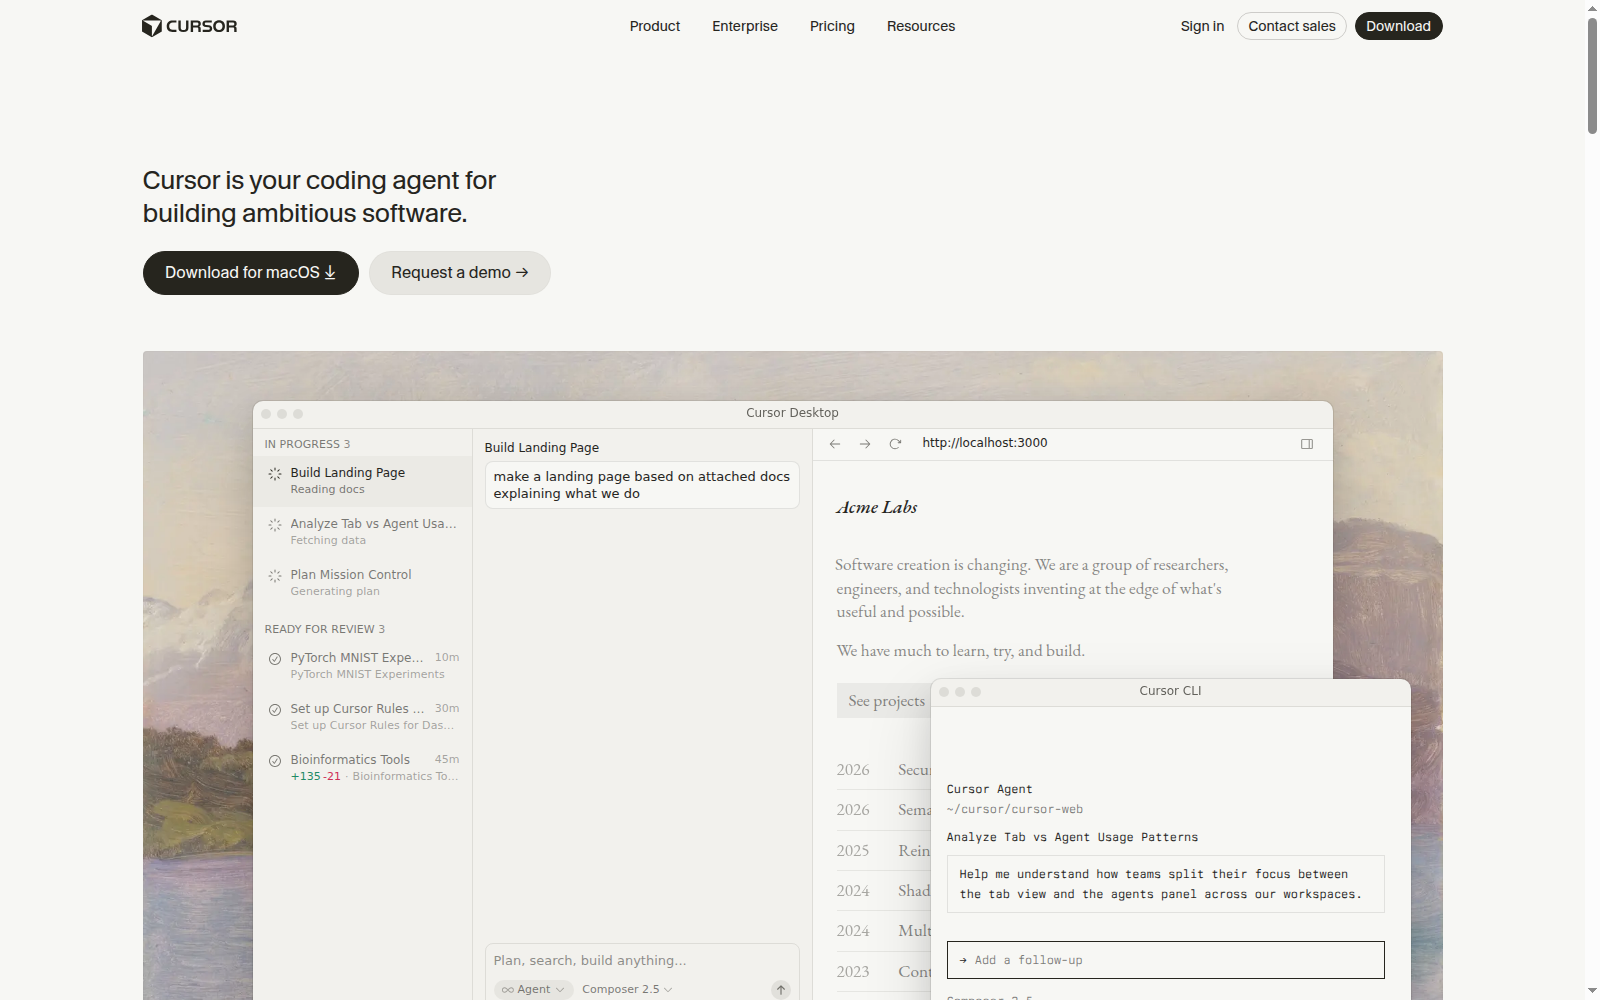This screenshot has width=1600, height=1000.
Task: Send prompt with the up-arrow submit icon
Action: tap(781, 989)
